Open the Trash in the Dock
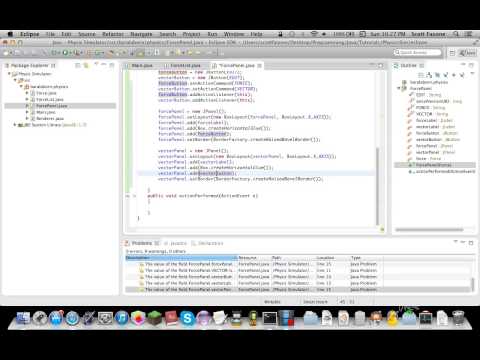 pyautogui.click(x=458, y=318)
